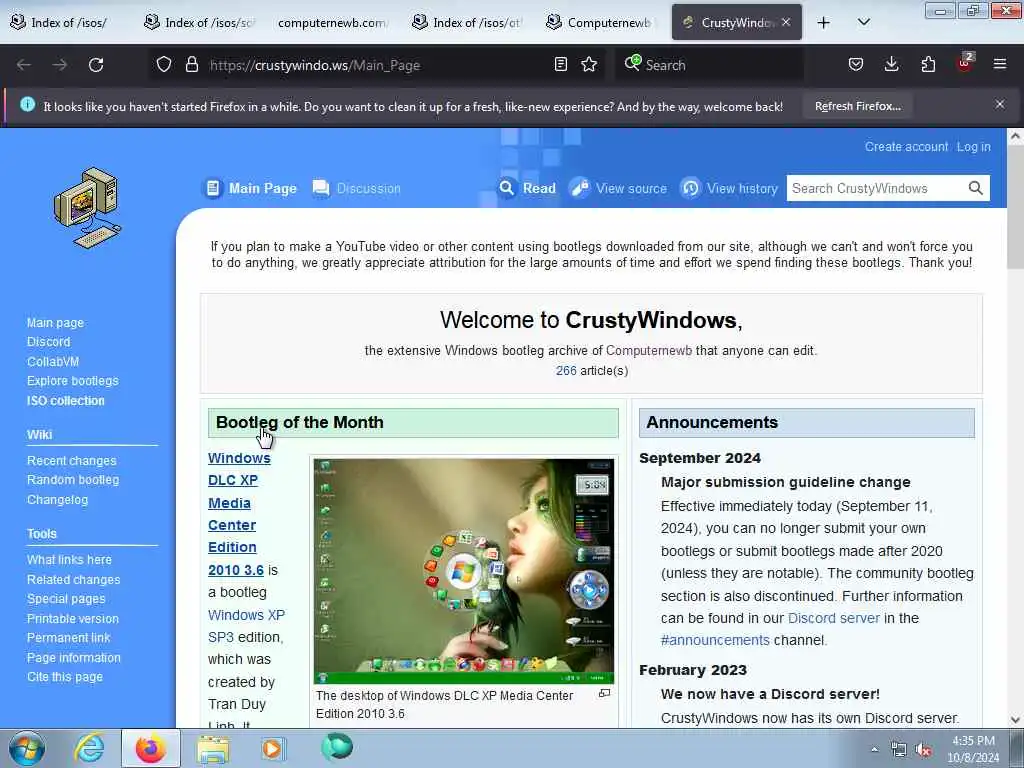
Task: Close the CrustyWindows tab
Action: 786,22
